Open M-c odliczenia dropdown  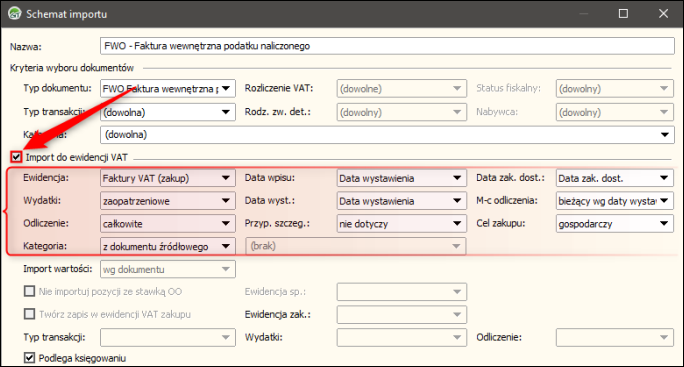point(615,201)
